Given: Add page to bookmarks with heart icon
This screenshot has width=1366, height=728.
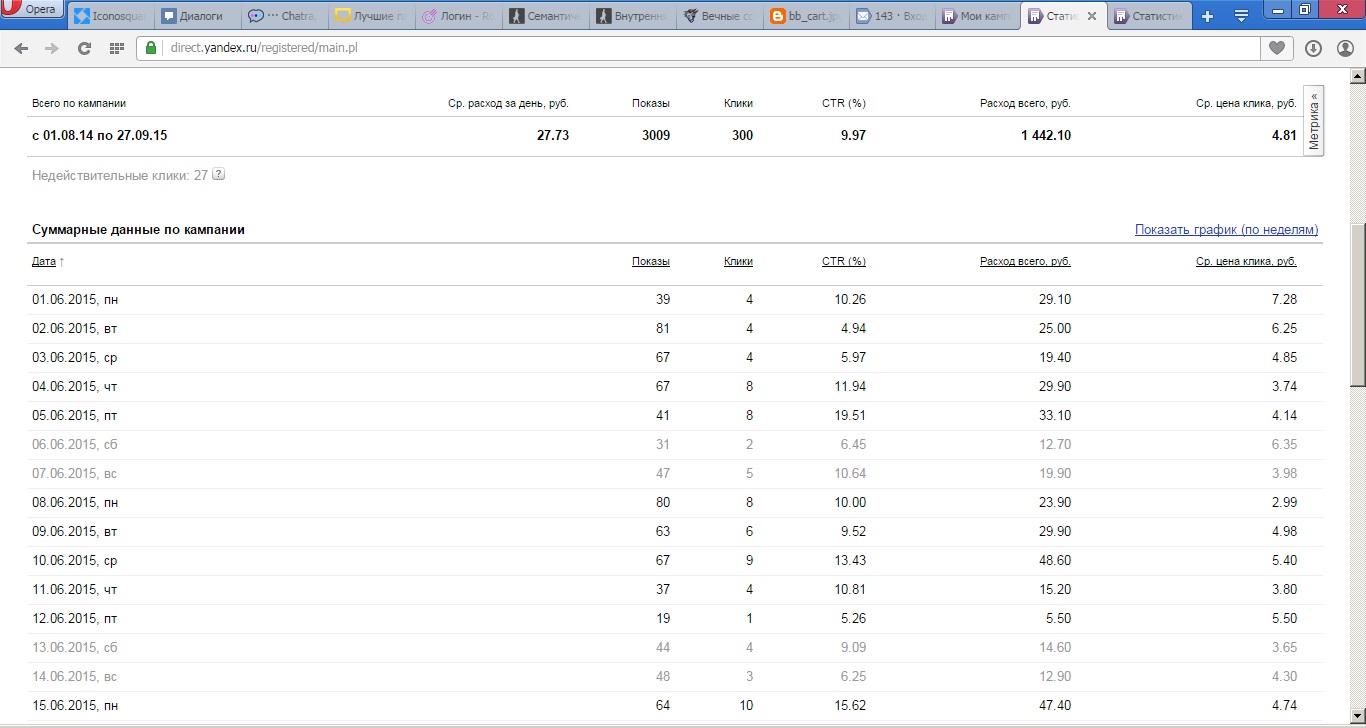Looking at the screenshot, I should pos(1277,48).
